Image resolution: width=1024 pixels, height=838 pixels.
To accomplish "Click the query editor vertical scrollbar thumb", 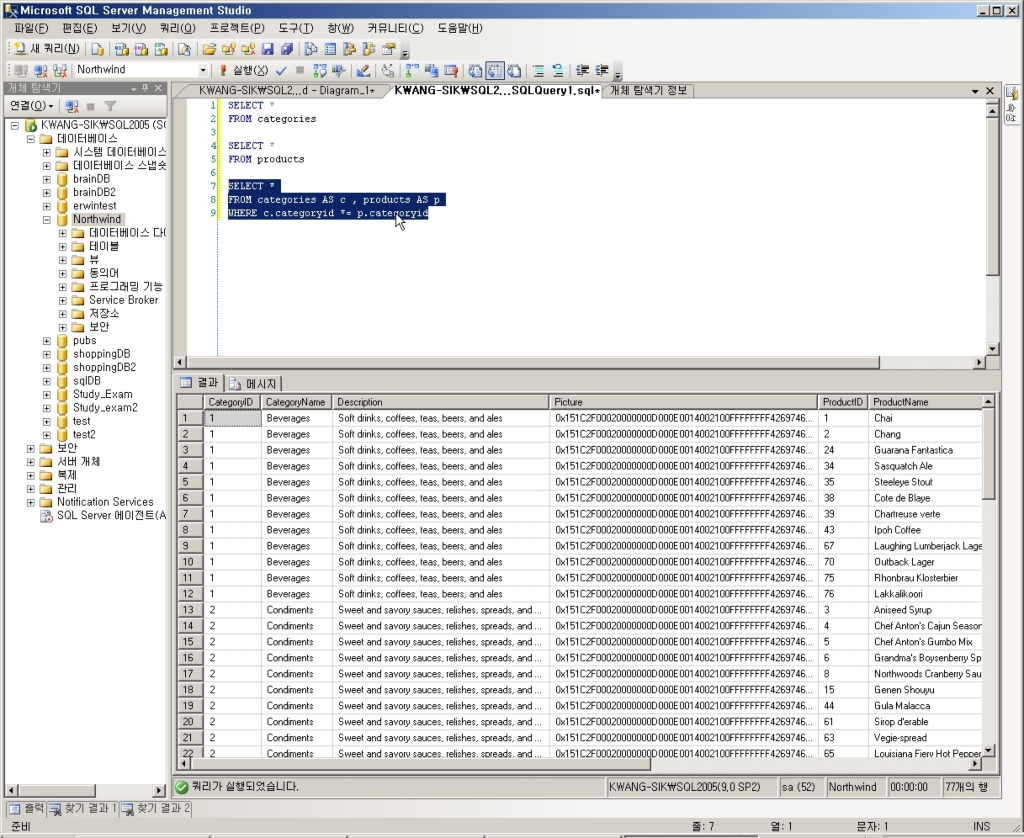I will tap(992, 196).
